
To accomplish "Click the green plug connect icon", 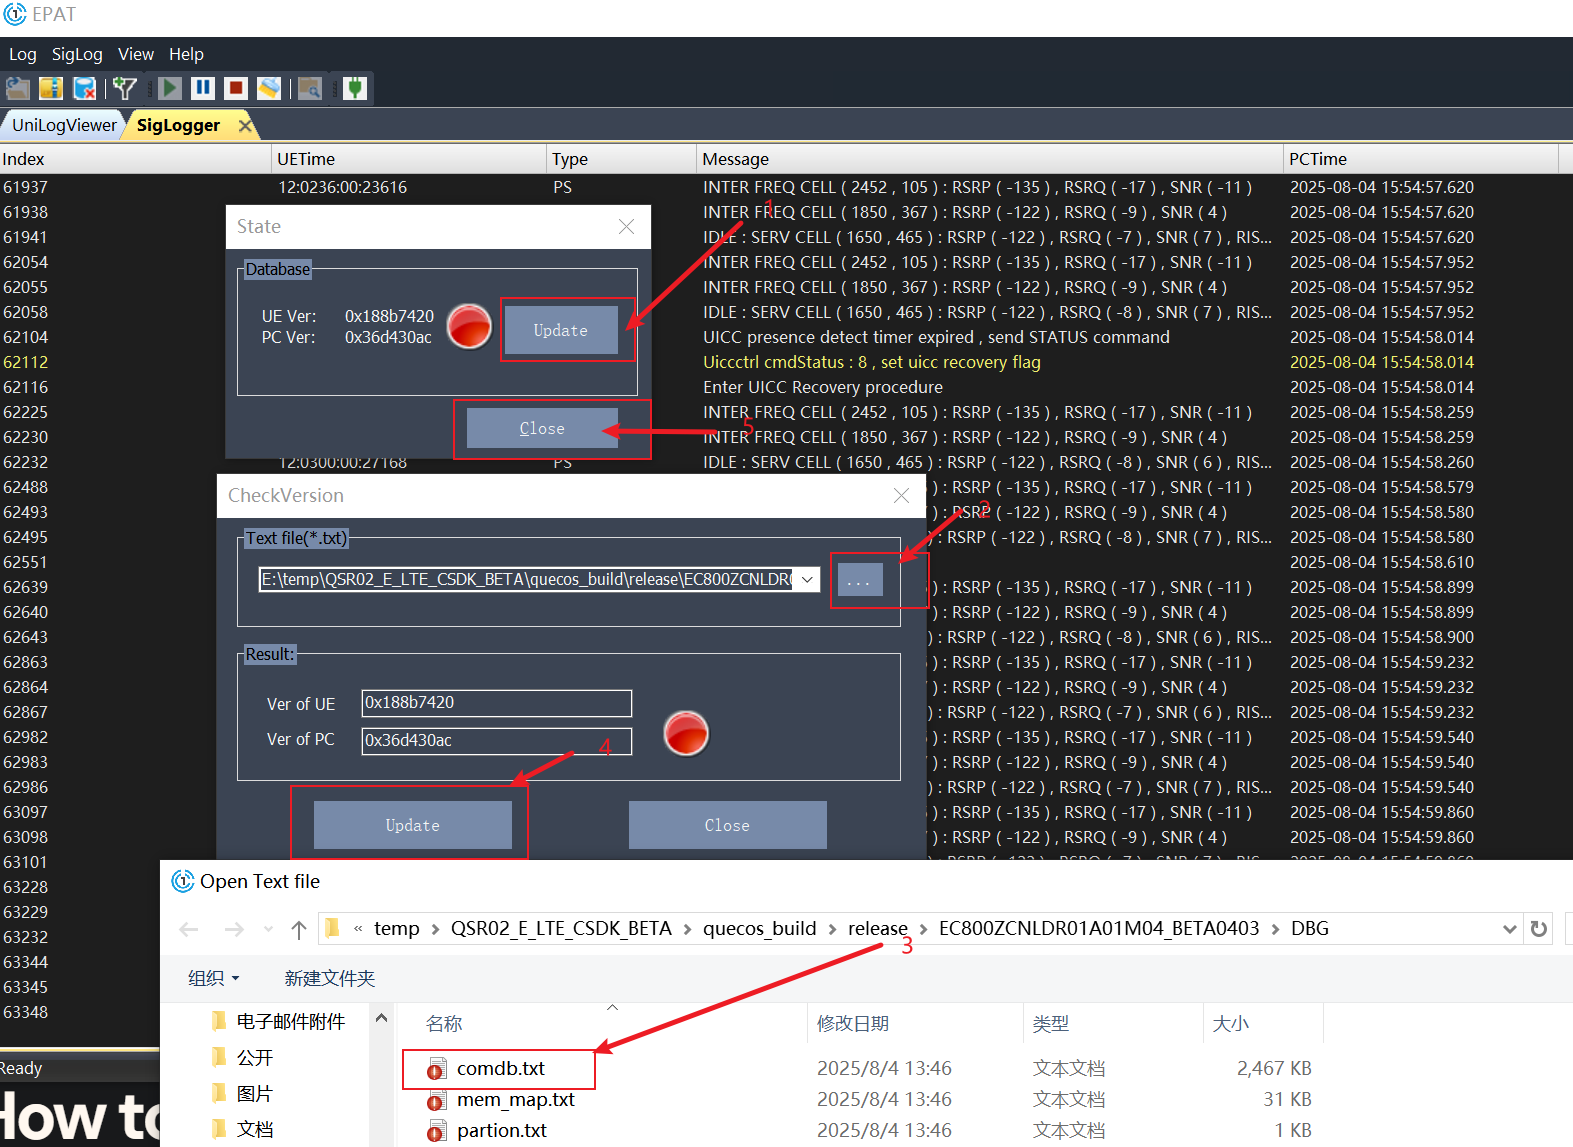I will coord(355,88).
